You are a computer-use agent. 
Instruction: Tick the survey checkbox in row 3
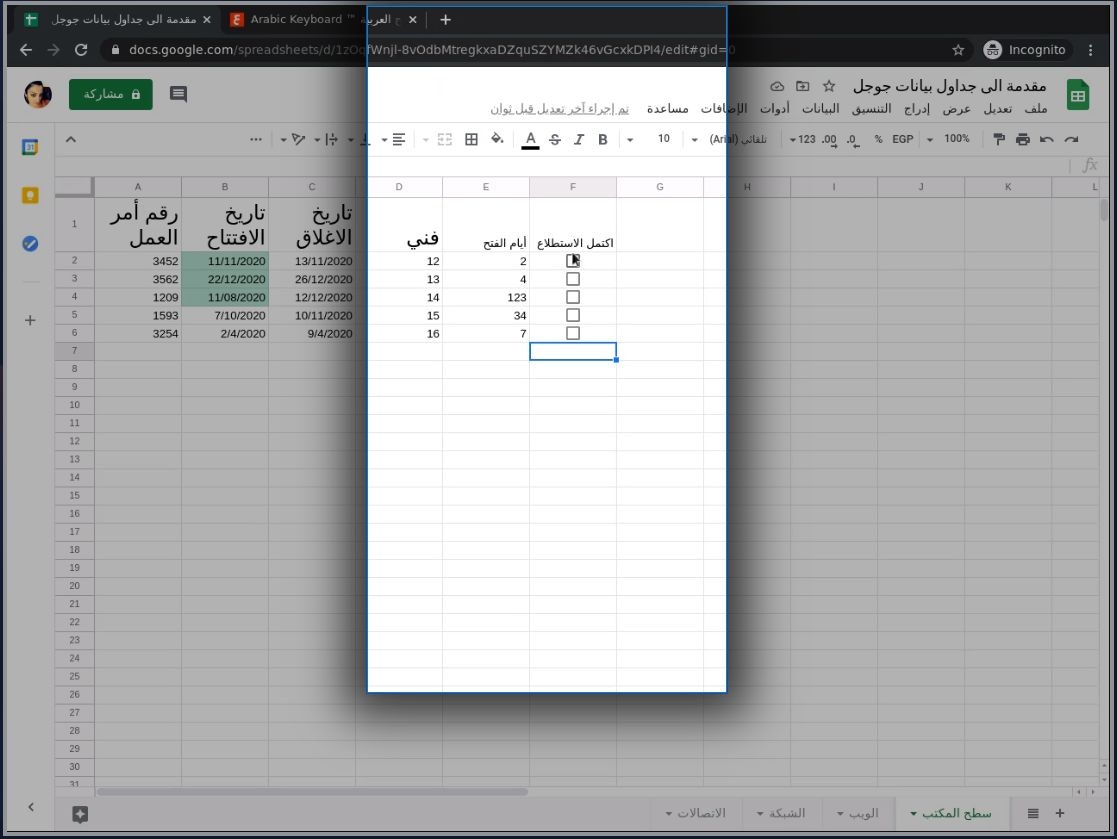tap(573, 279)
